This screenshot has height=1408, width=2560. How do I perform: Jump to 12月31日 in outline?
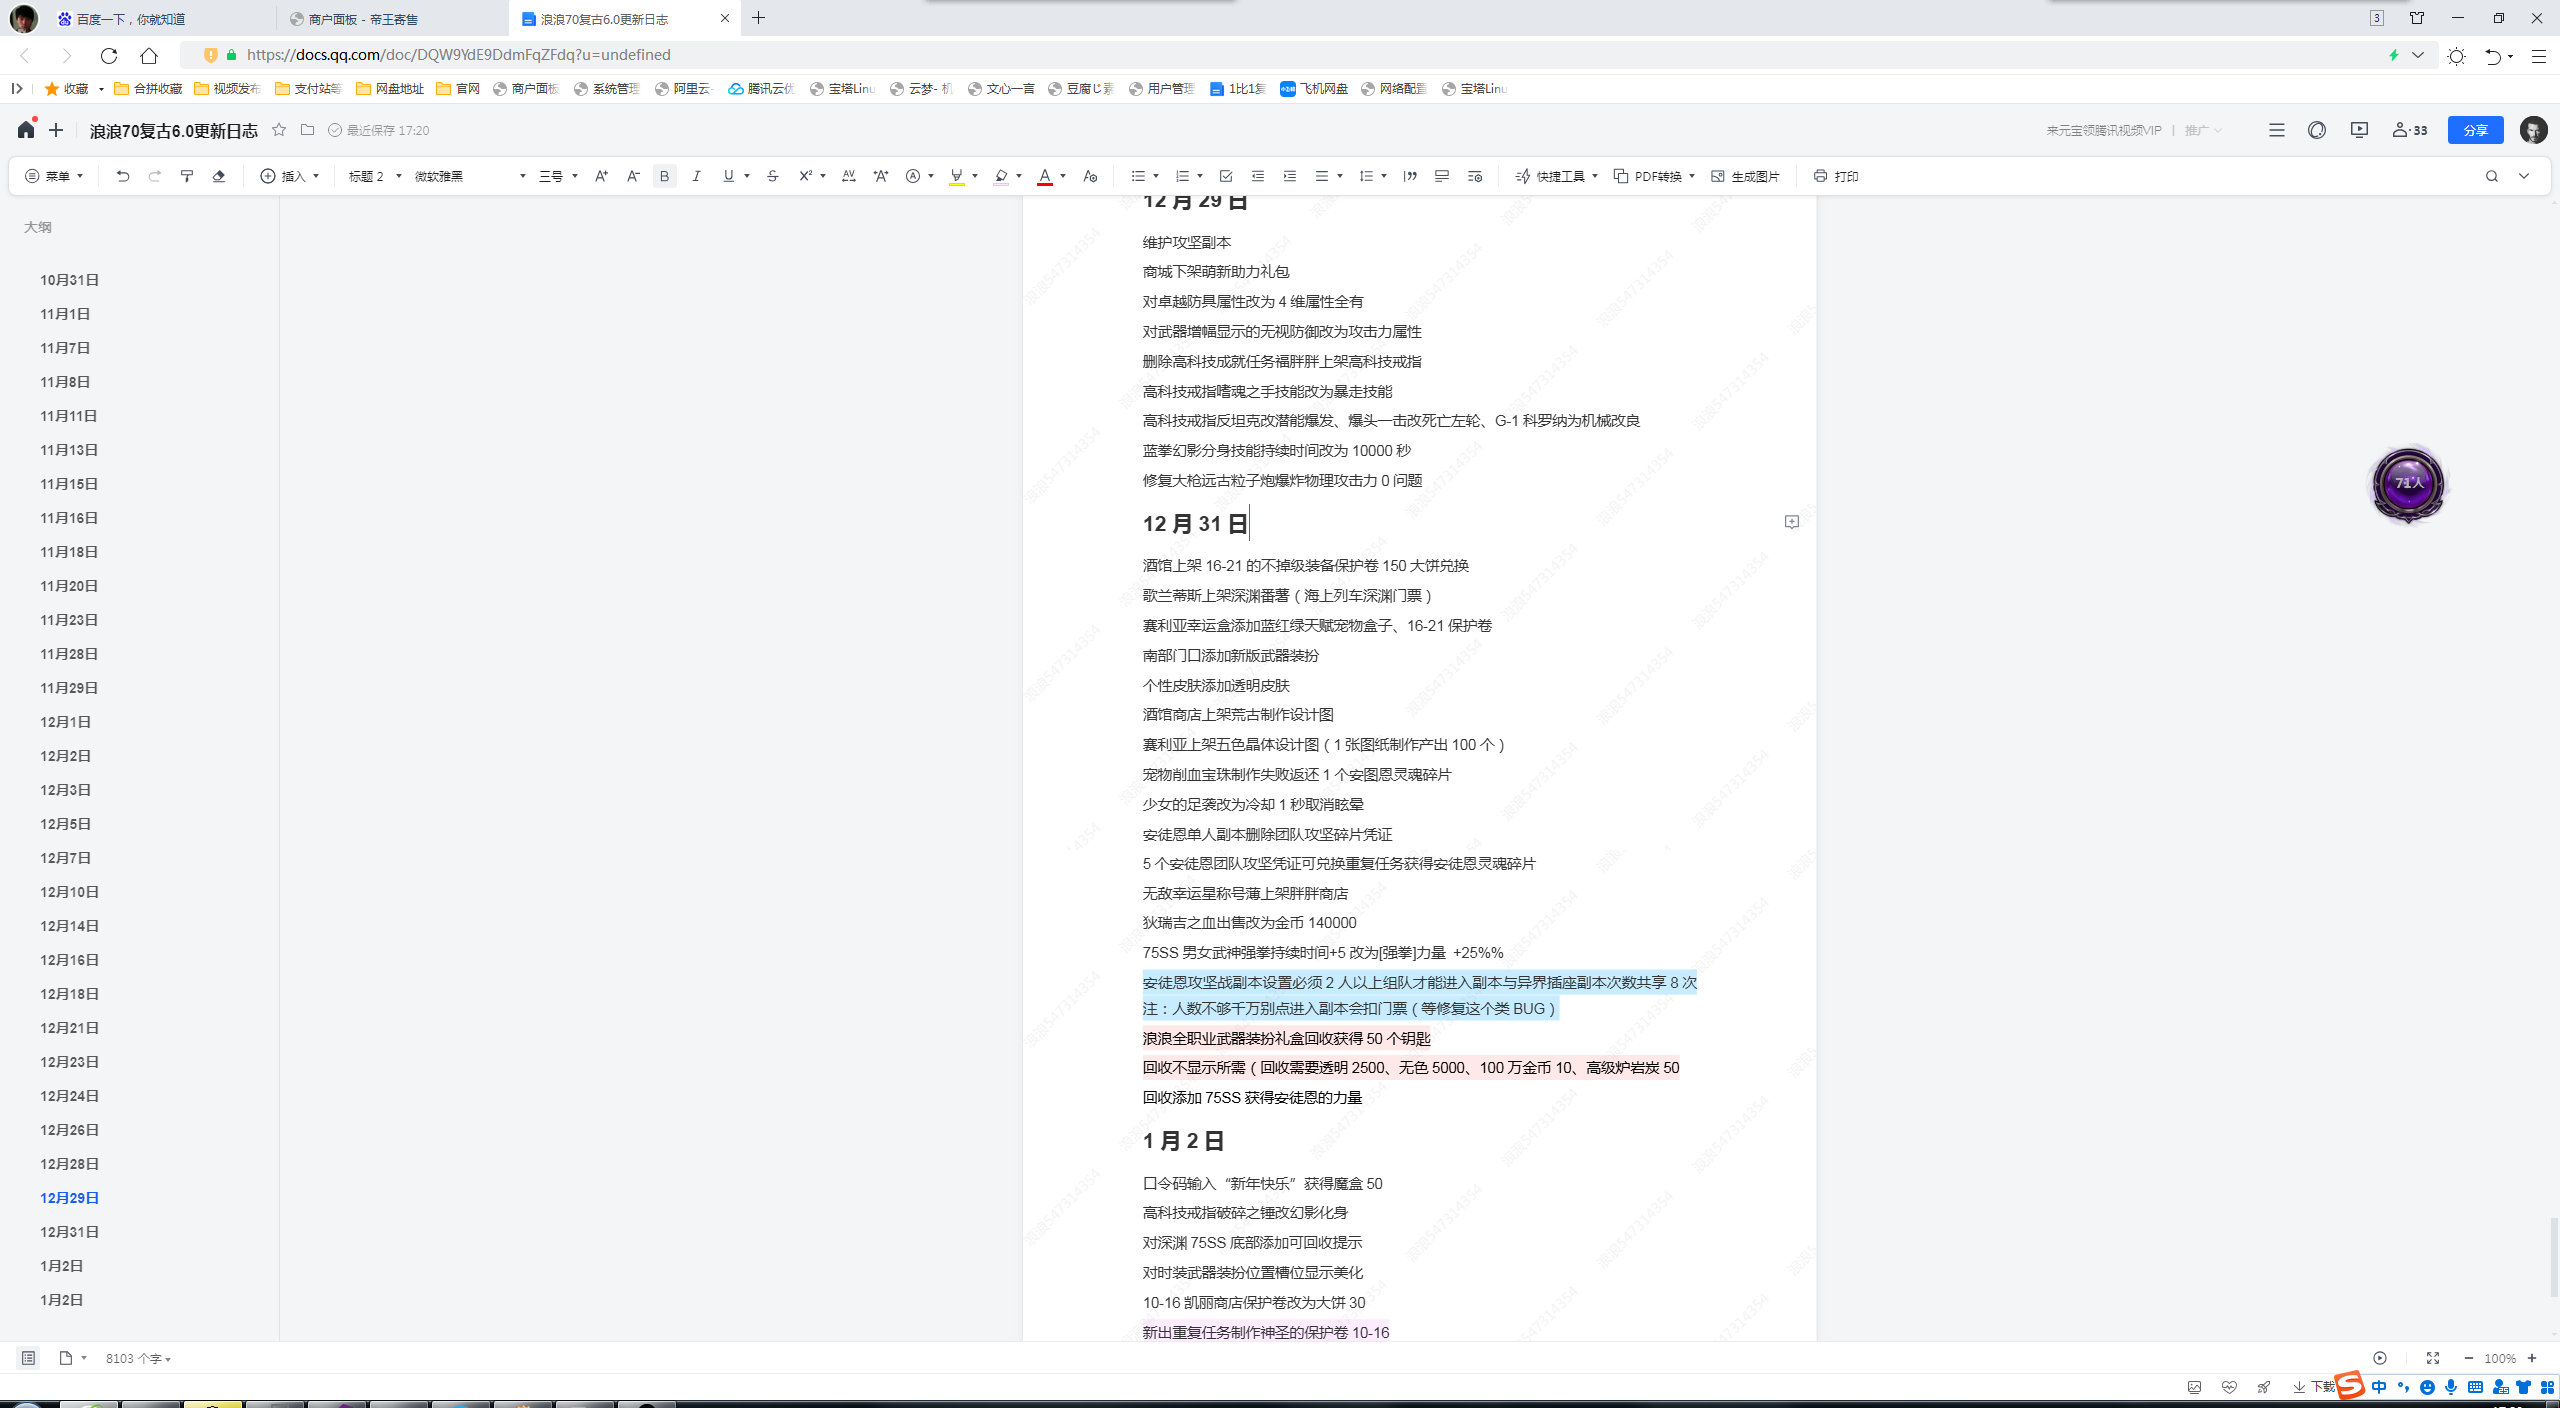[69, 1232]
